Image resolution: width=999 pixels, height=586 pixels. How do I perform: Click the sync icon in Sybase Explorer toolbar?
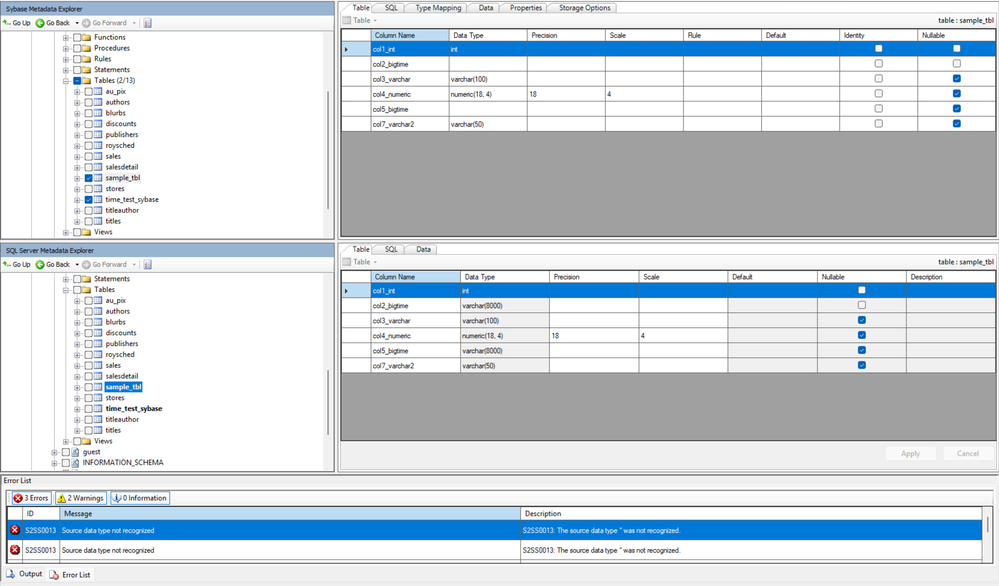point(148,23)
